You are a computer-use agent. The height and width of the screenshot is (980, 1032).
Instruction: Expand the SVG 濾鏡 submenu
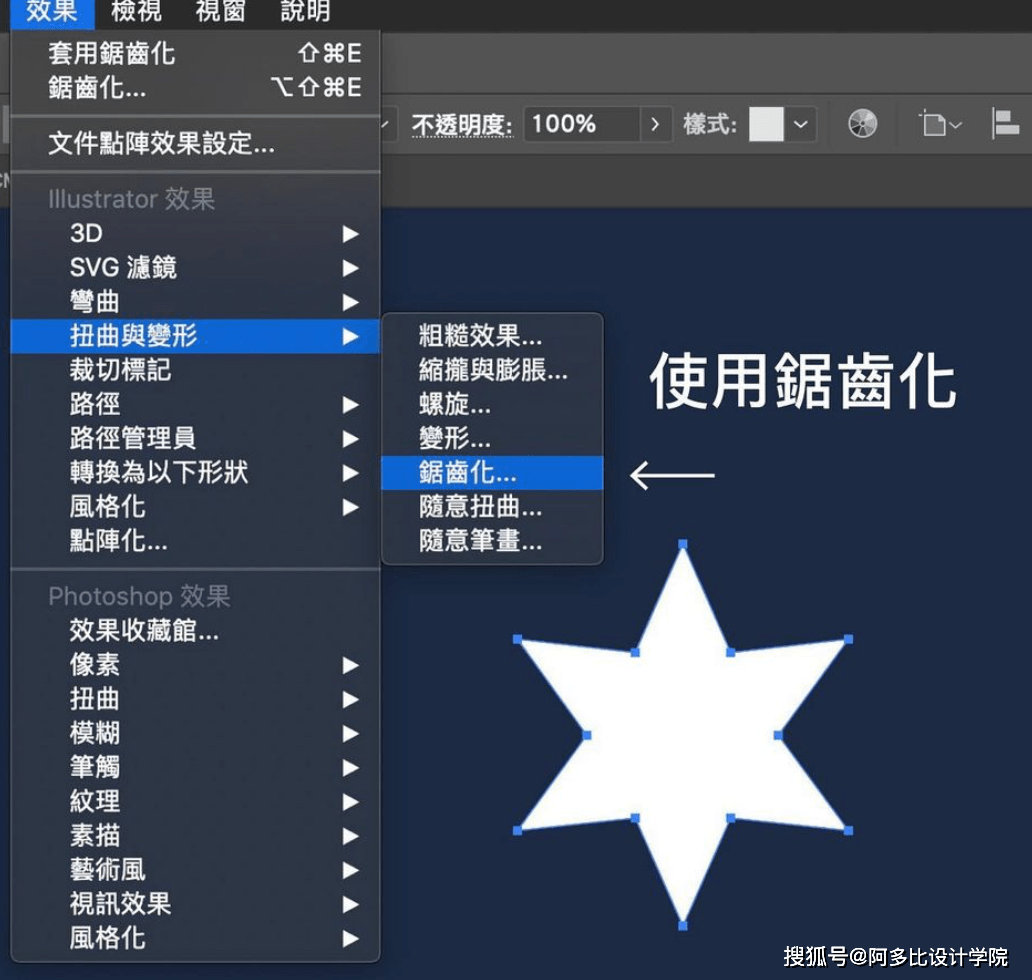click(x=195, y=268)
